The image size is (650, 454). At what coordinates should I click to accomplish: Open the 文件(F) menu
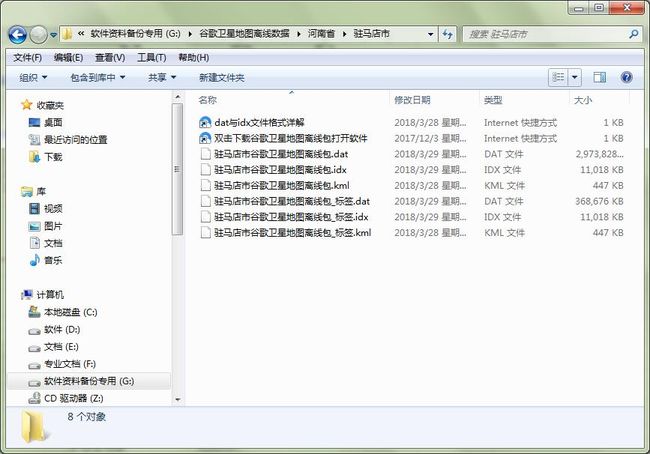coord(27,58)
